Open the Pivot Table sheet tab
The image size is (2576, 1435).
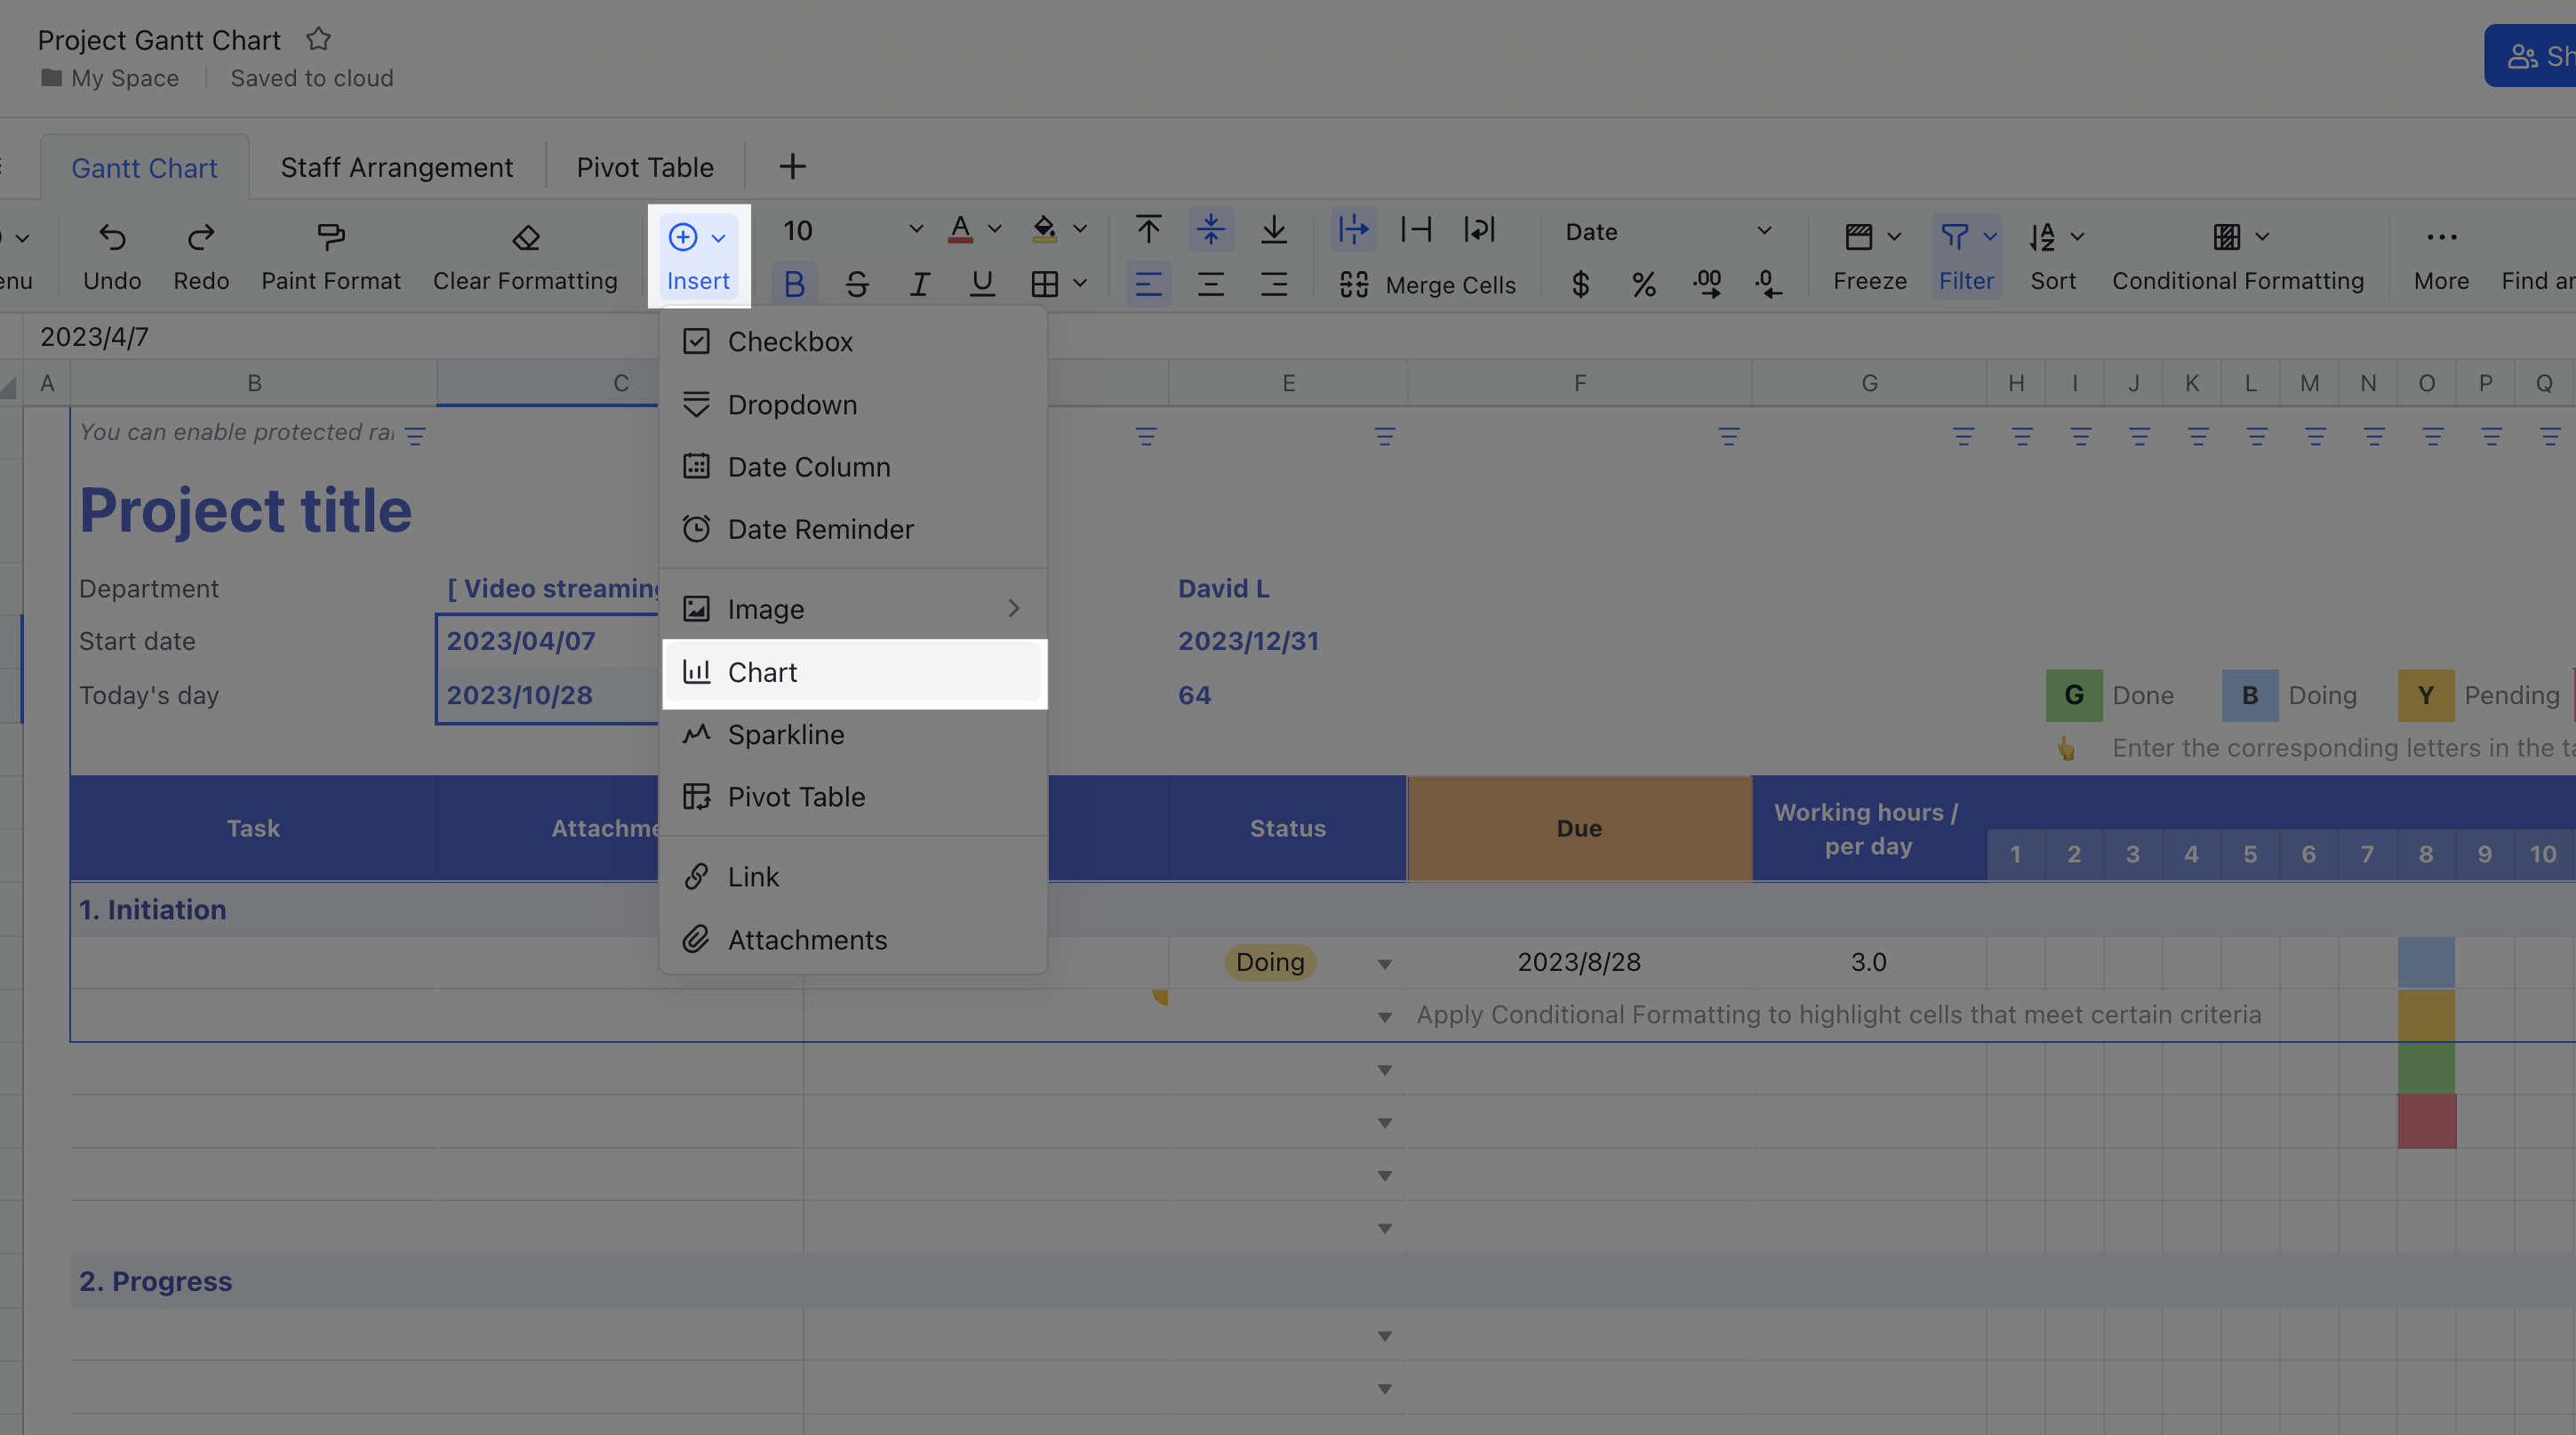click(645, 167)
